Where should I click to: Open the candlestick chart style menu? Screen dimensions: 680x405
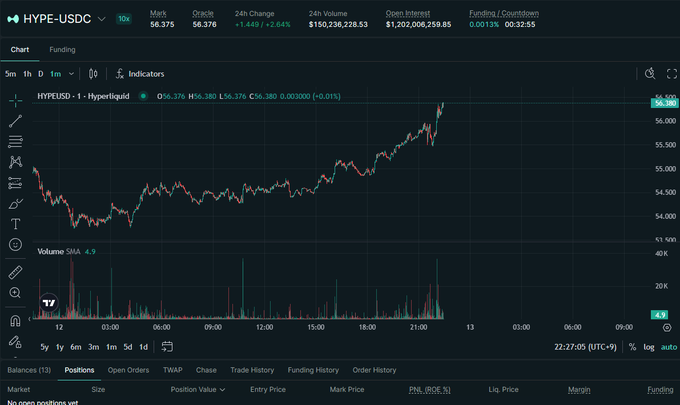(x=93, y=74)
